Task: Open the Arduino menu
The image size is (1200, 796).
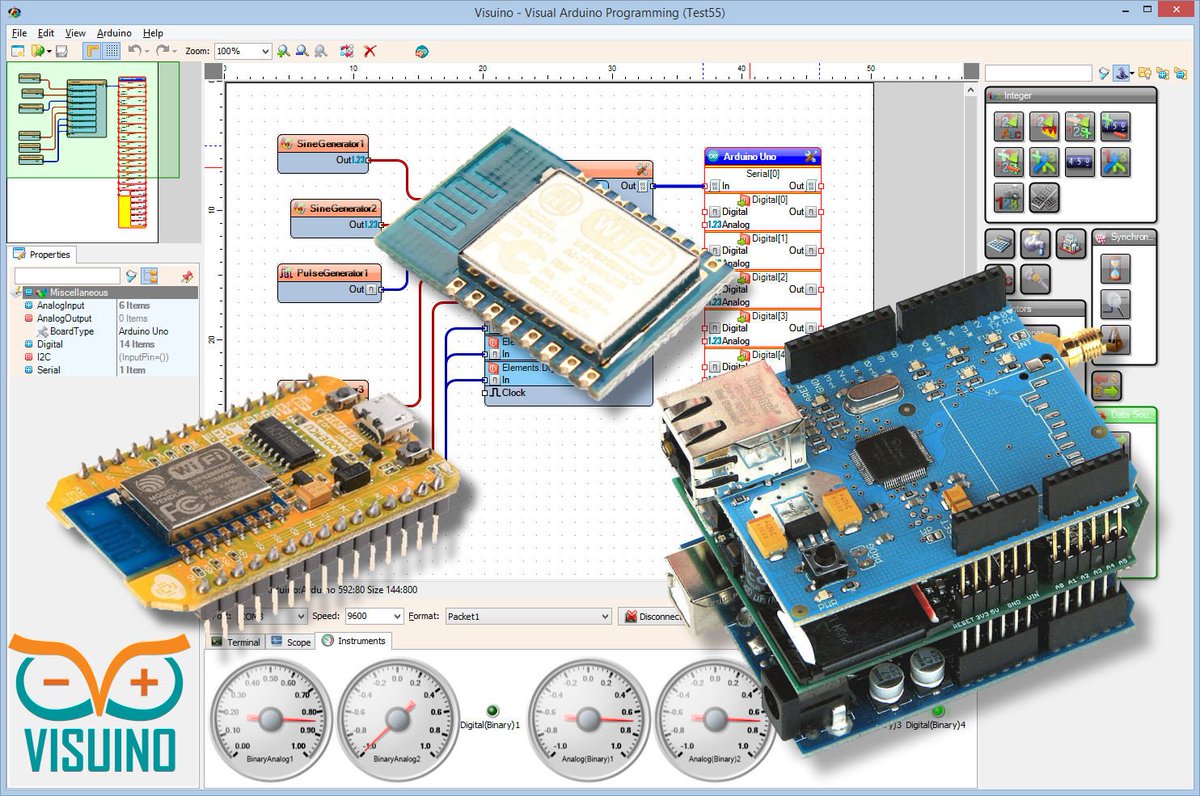Action: coord(113,33)
